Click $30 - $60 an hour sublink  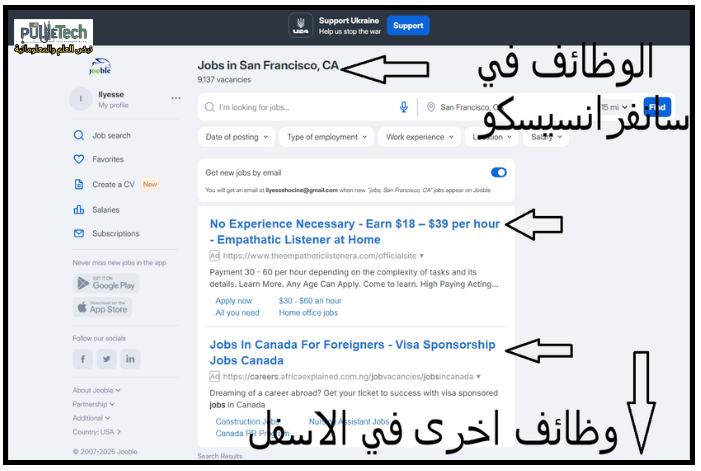click(310, 301)
